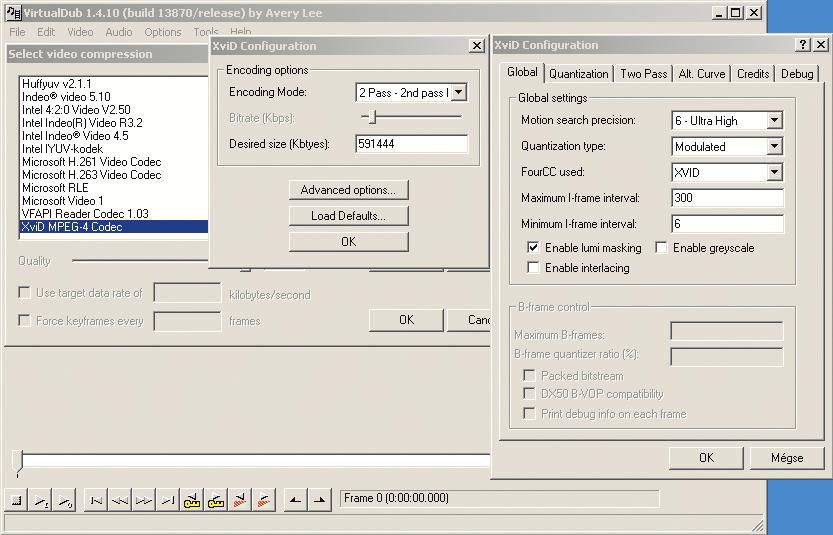Click the VirtualDub title bar app icon

[x=13, y=12]
